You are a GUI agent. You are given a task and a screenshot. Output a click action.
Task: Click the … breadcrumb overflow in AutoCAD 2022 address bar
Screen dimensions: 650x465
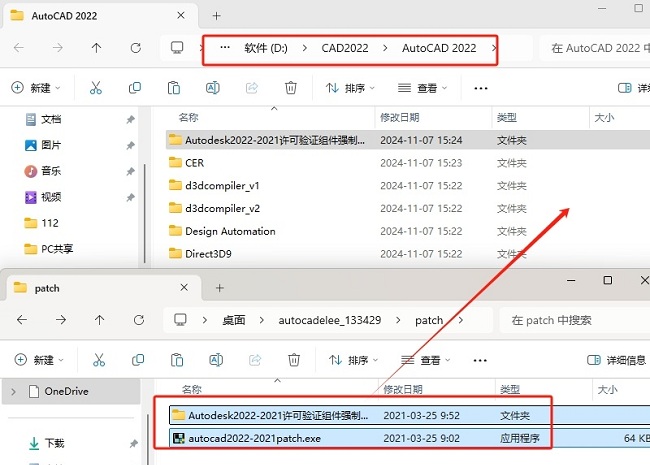click(225, 48)
